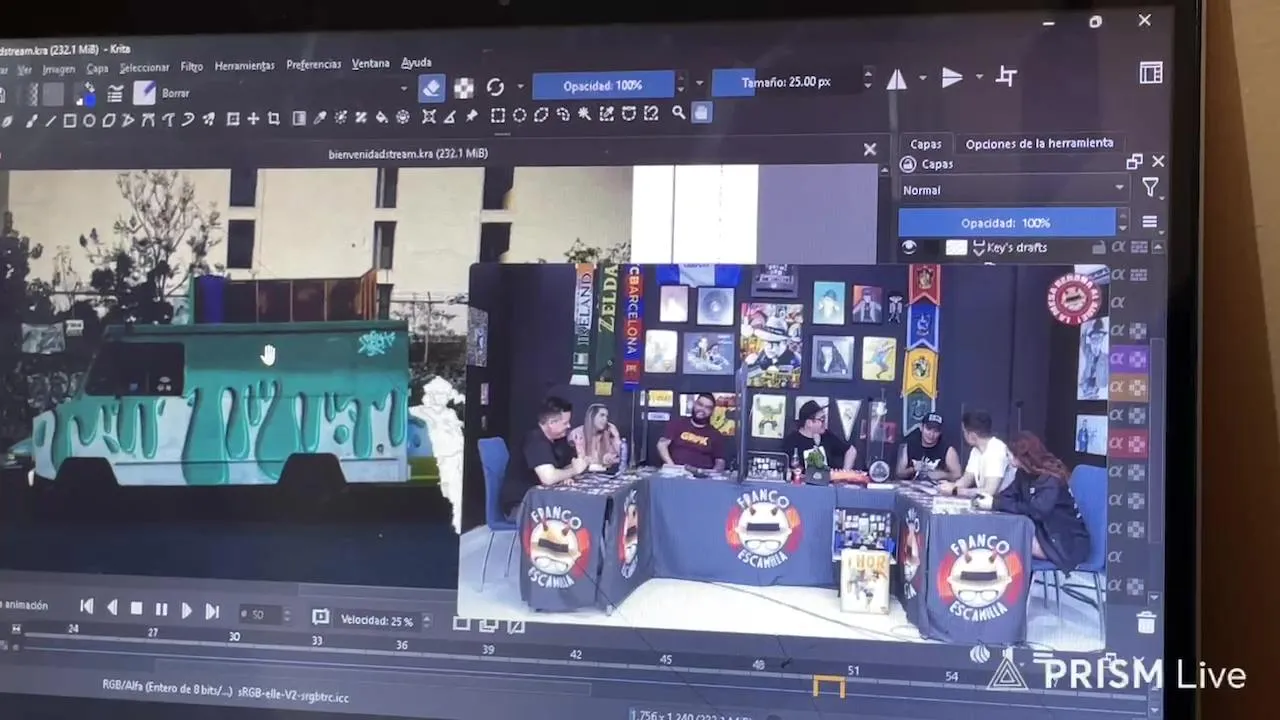
Task: Select the Polyline tool
Action: point(128,118)
